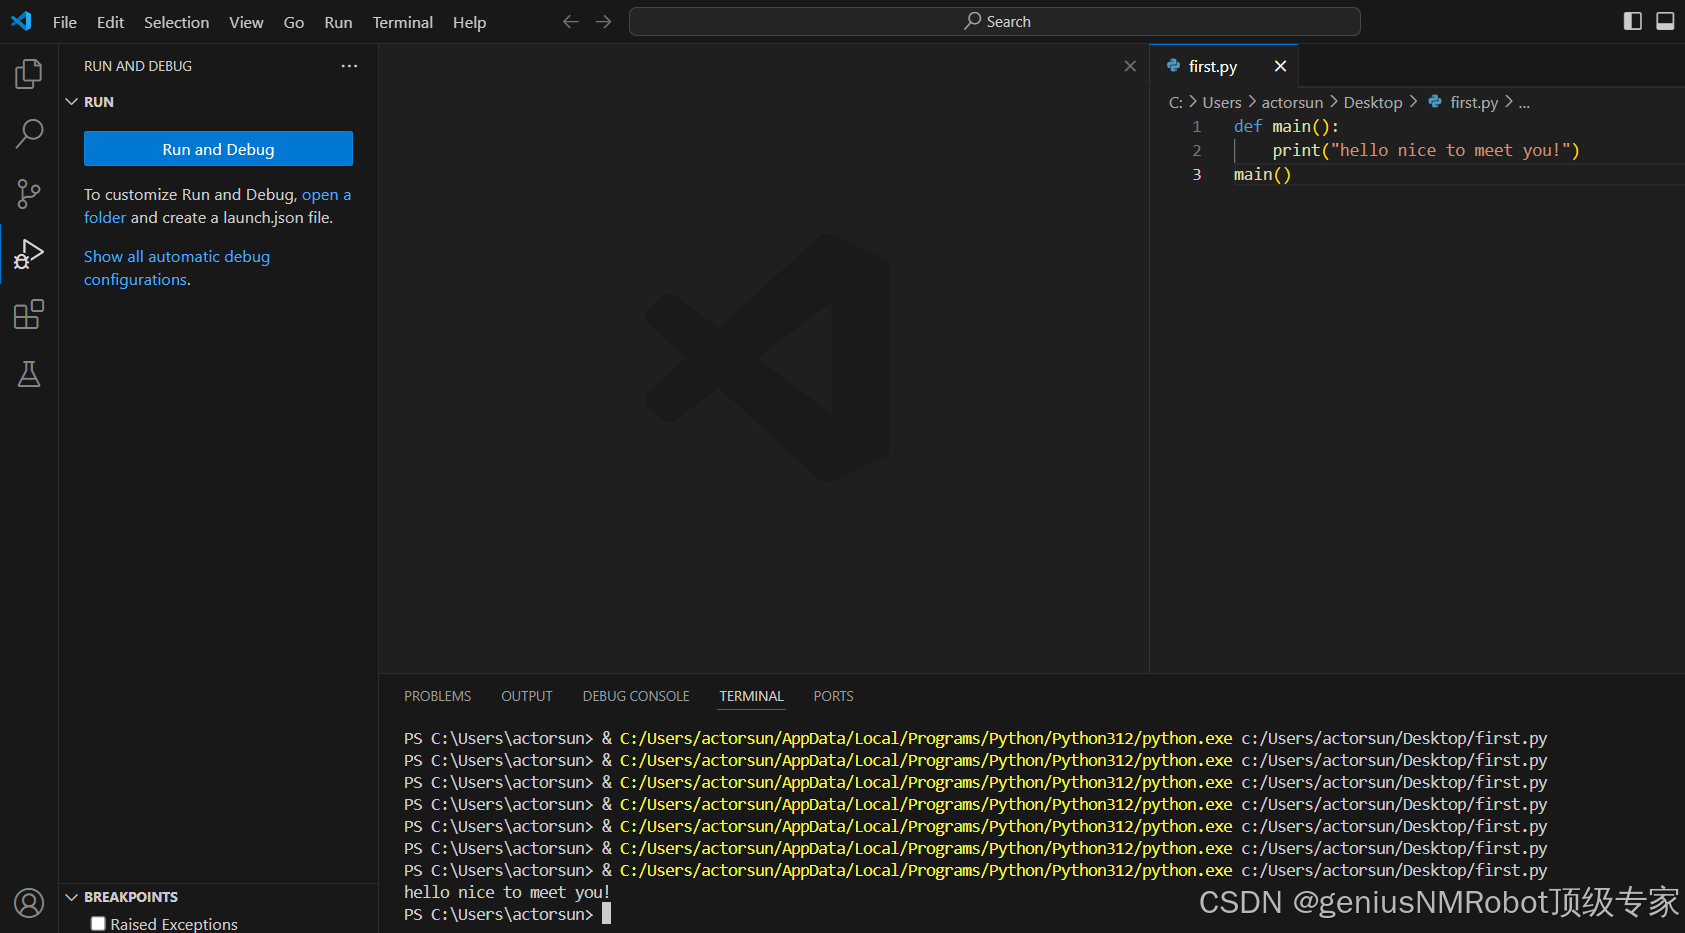1685x933 pixels.
Task: Collapse the BREAKPOINTS section
Action: [72, 897]
